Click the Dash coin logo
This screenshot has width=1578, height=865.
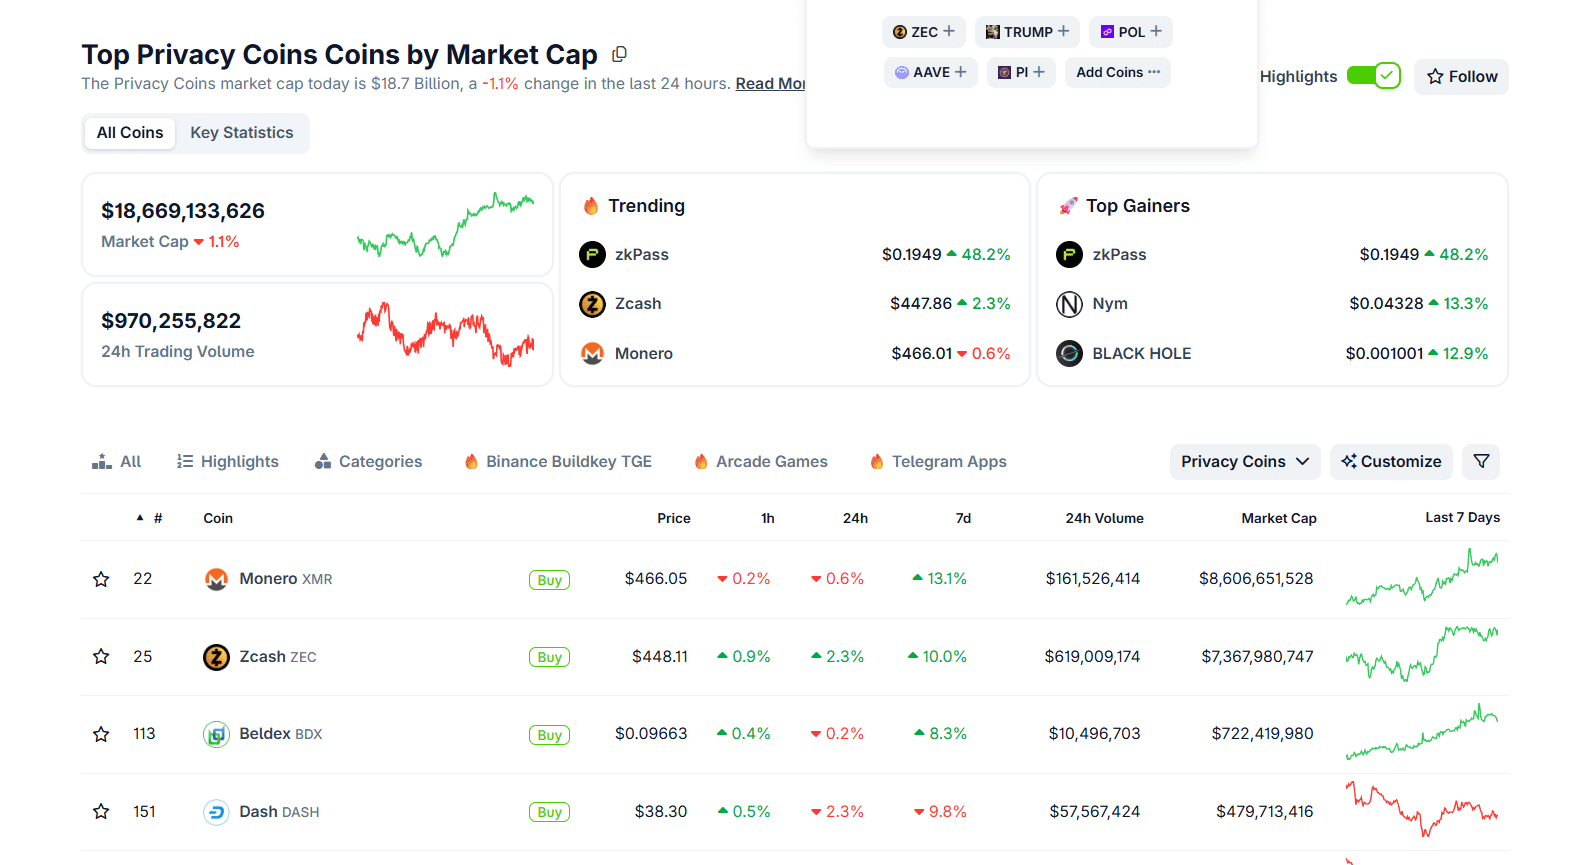click(x=216, y=812)
